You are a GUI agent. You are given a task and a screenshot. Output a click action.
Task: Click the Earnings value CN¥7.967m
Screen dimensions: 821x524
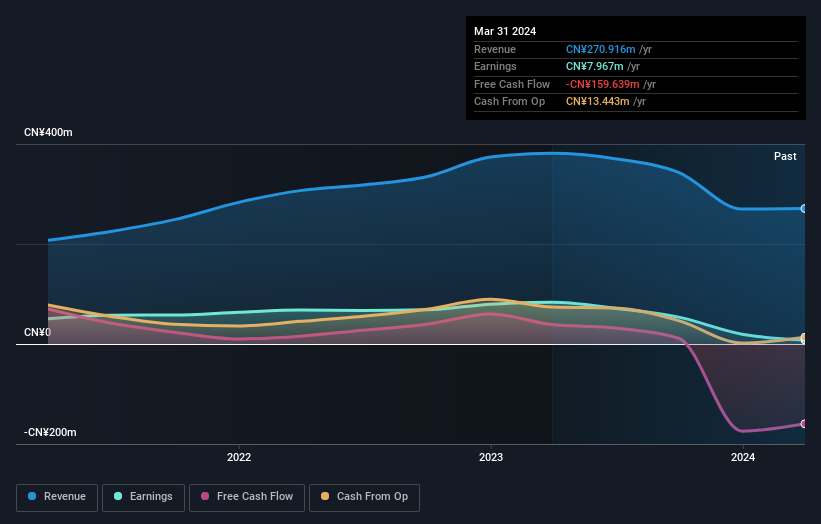pos(594,66)
